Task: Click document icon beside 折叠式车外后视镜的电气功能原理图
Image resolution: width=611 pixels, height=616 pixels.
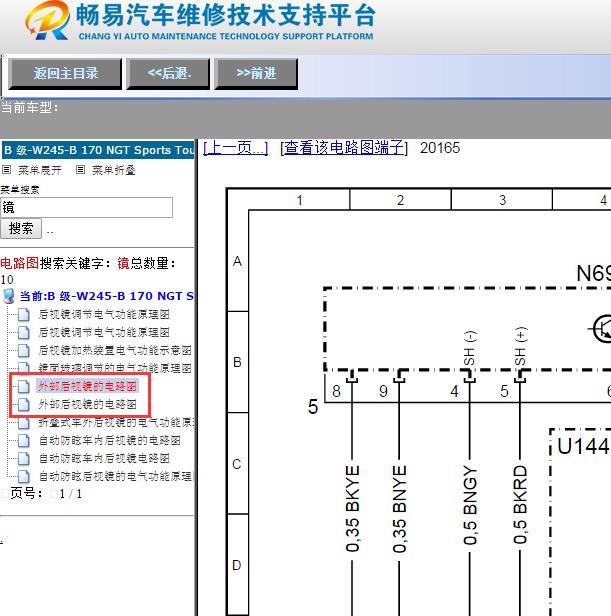Action: (x=24, y=423)
